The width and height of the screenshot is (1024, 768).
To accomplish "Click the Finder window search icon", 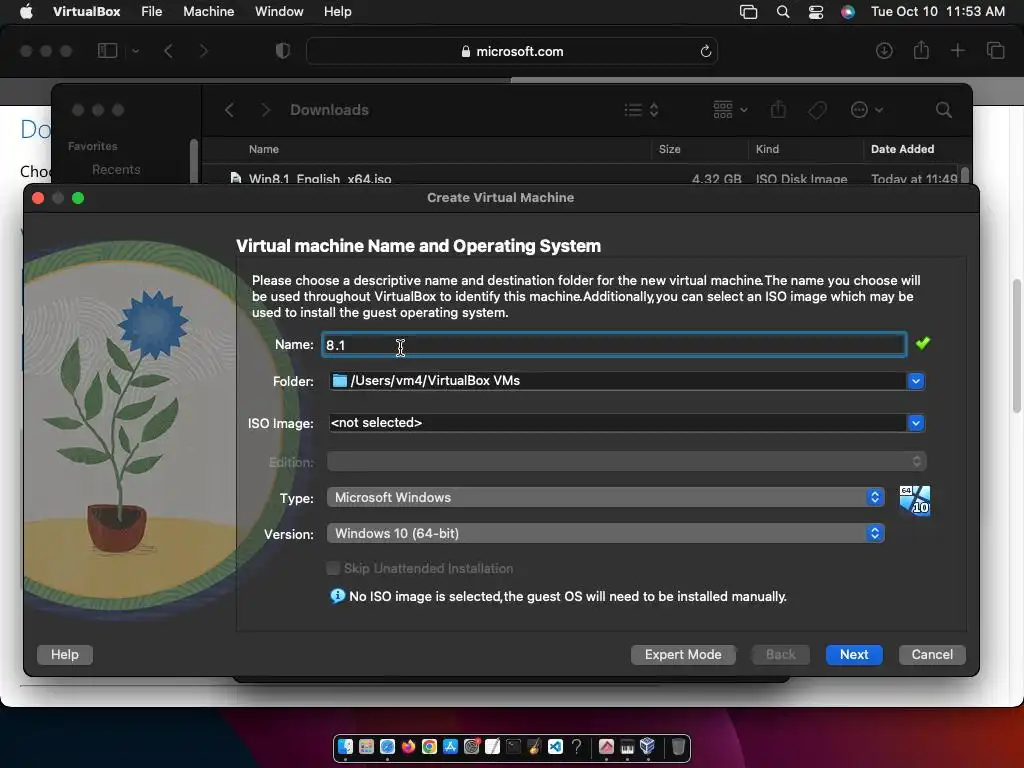I will [x=943, y=110].
